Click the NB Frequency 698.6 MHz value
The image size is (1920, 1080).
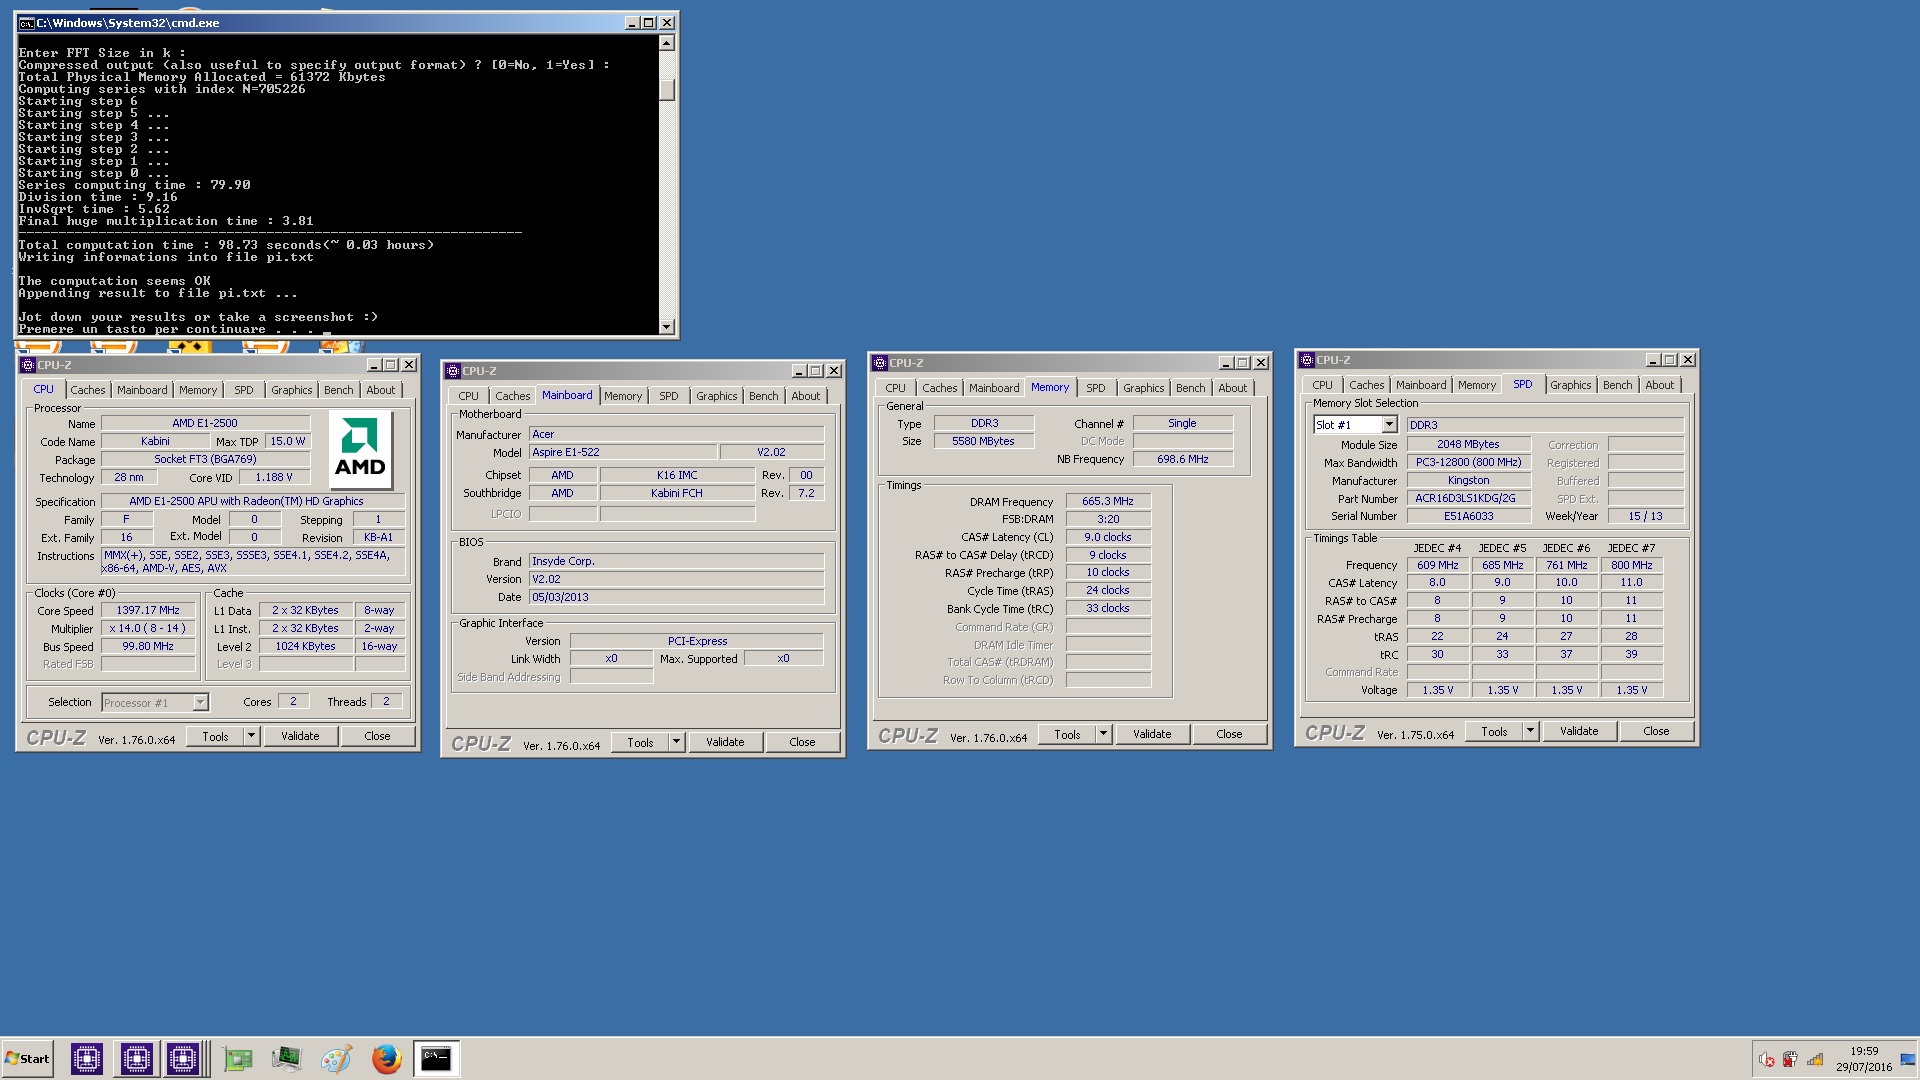pyautogui.click(x=1183, y=460)
